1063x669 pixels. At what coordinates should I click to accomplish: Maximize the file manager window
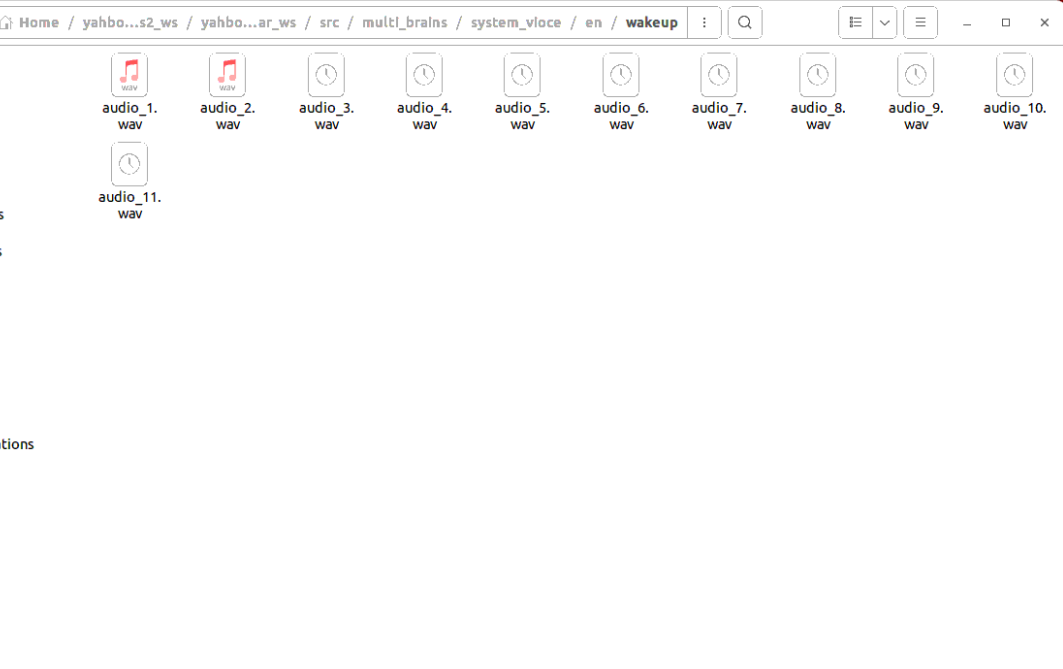point(1006,22)
